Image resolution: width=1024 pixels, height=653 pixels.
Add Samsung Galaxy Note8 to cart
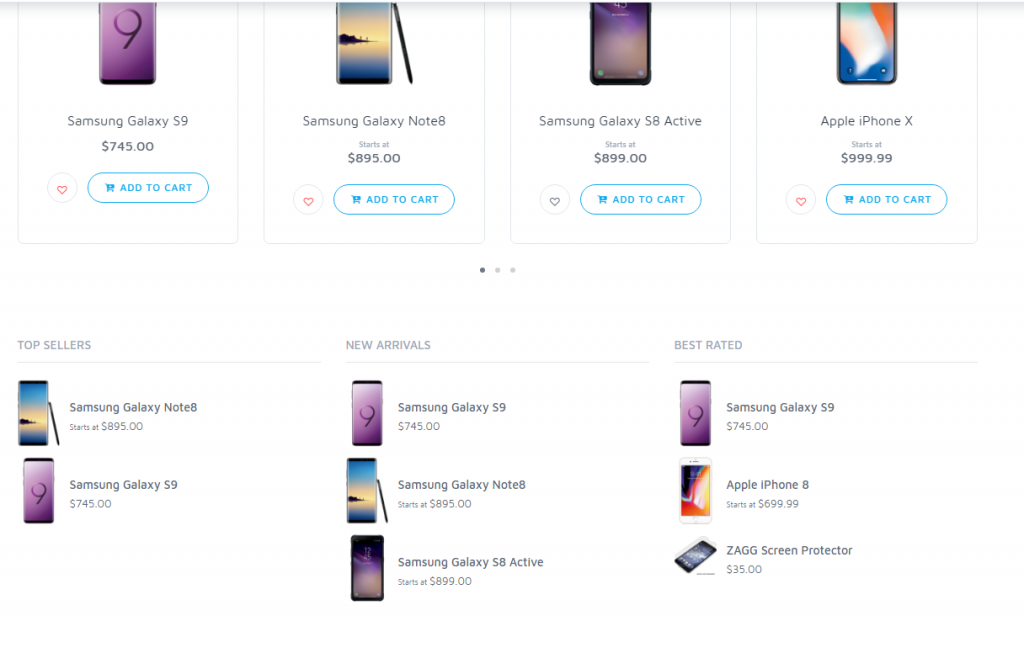[394, 200]
